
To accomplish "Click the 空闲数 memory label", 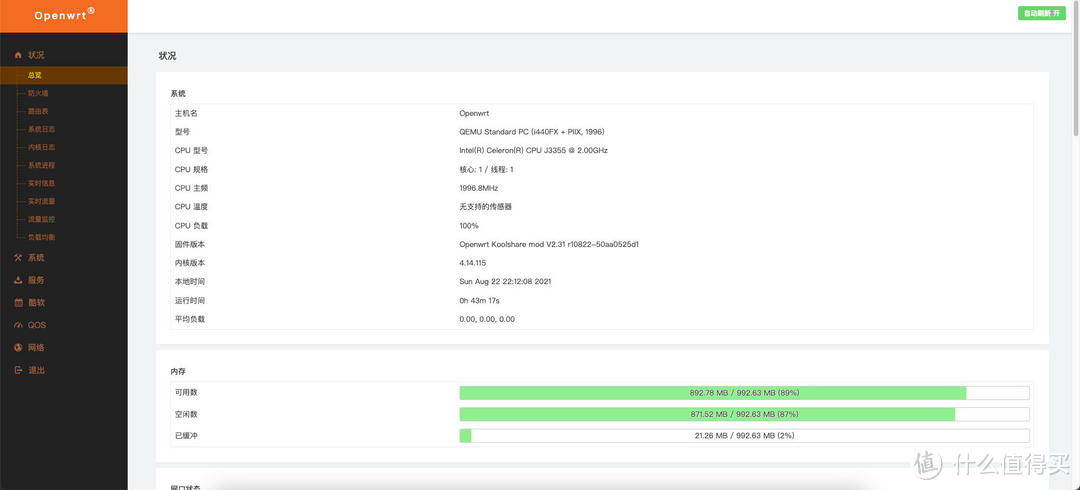I will [186, 414].
